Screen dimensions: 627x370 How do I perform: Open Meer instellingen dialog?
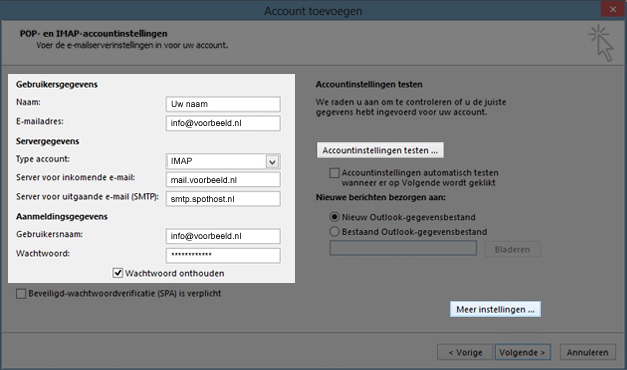pos(495,310)
